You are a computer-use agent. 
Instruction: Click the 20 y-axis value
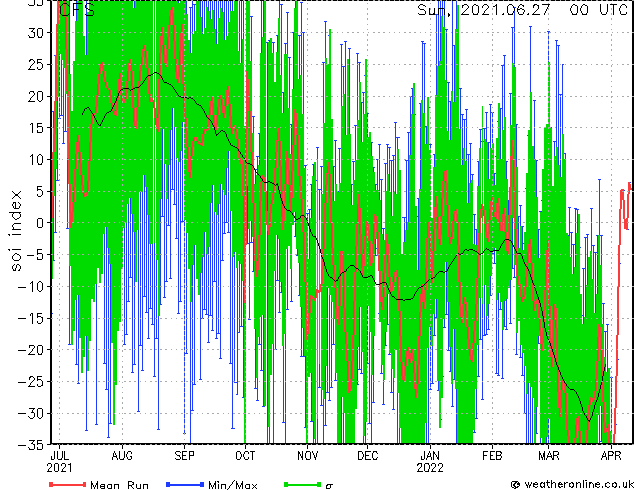pyautogui.click(x=35, y=96)
